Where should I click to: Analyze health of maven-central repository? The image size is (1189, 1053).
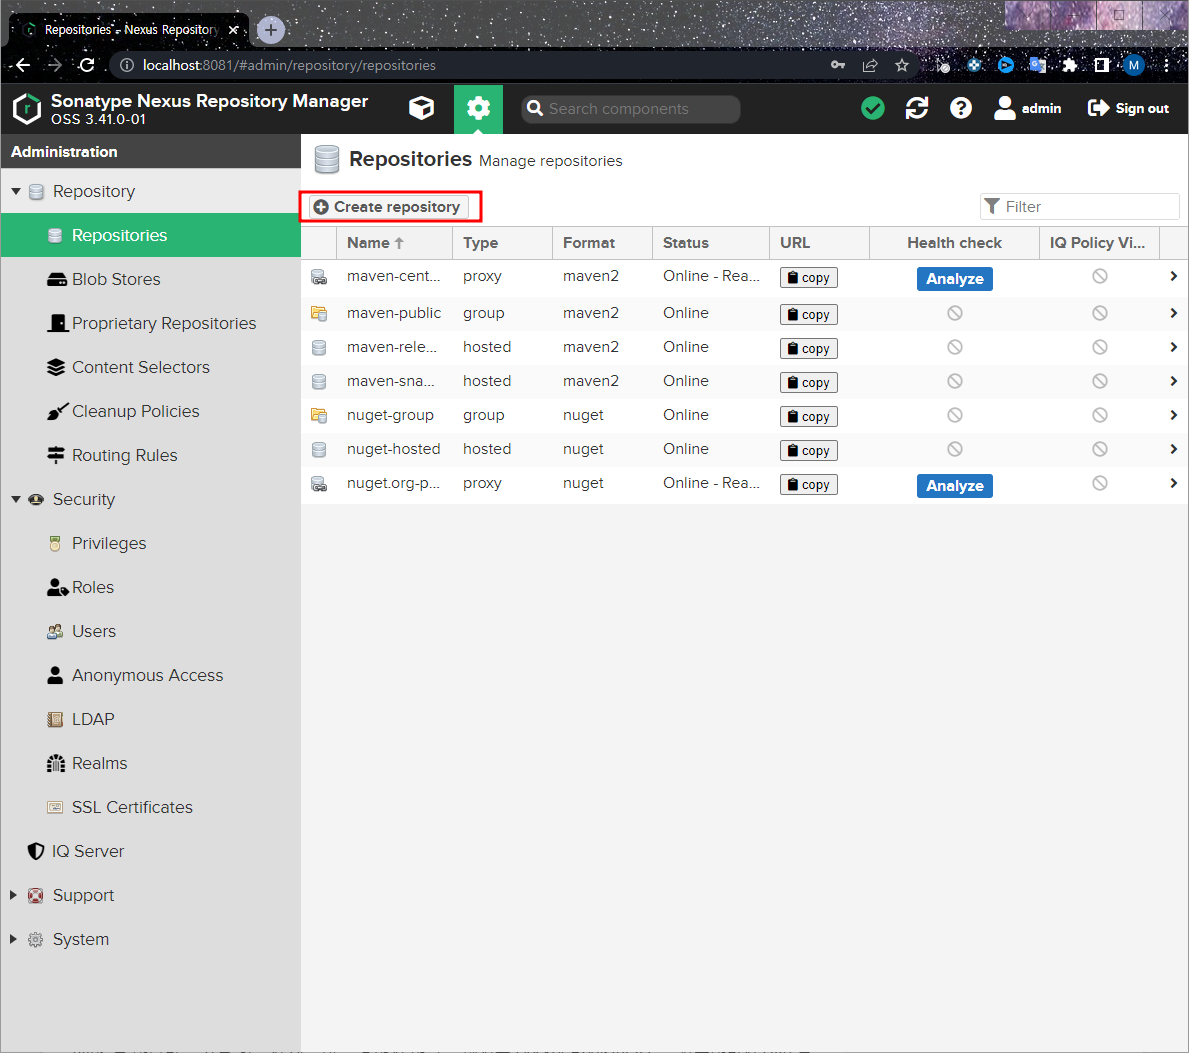[x=954, y=279]
